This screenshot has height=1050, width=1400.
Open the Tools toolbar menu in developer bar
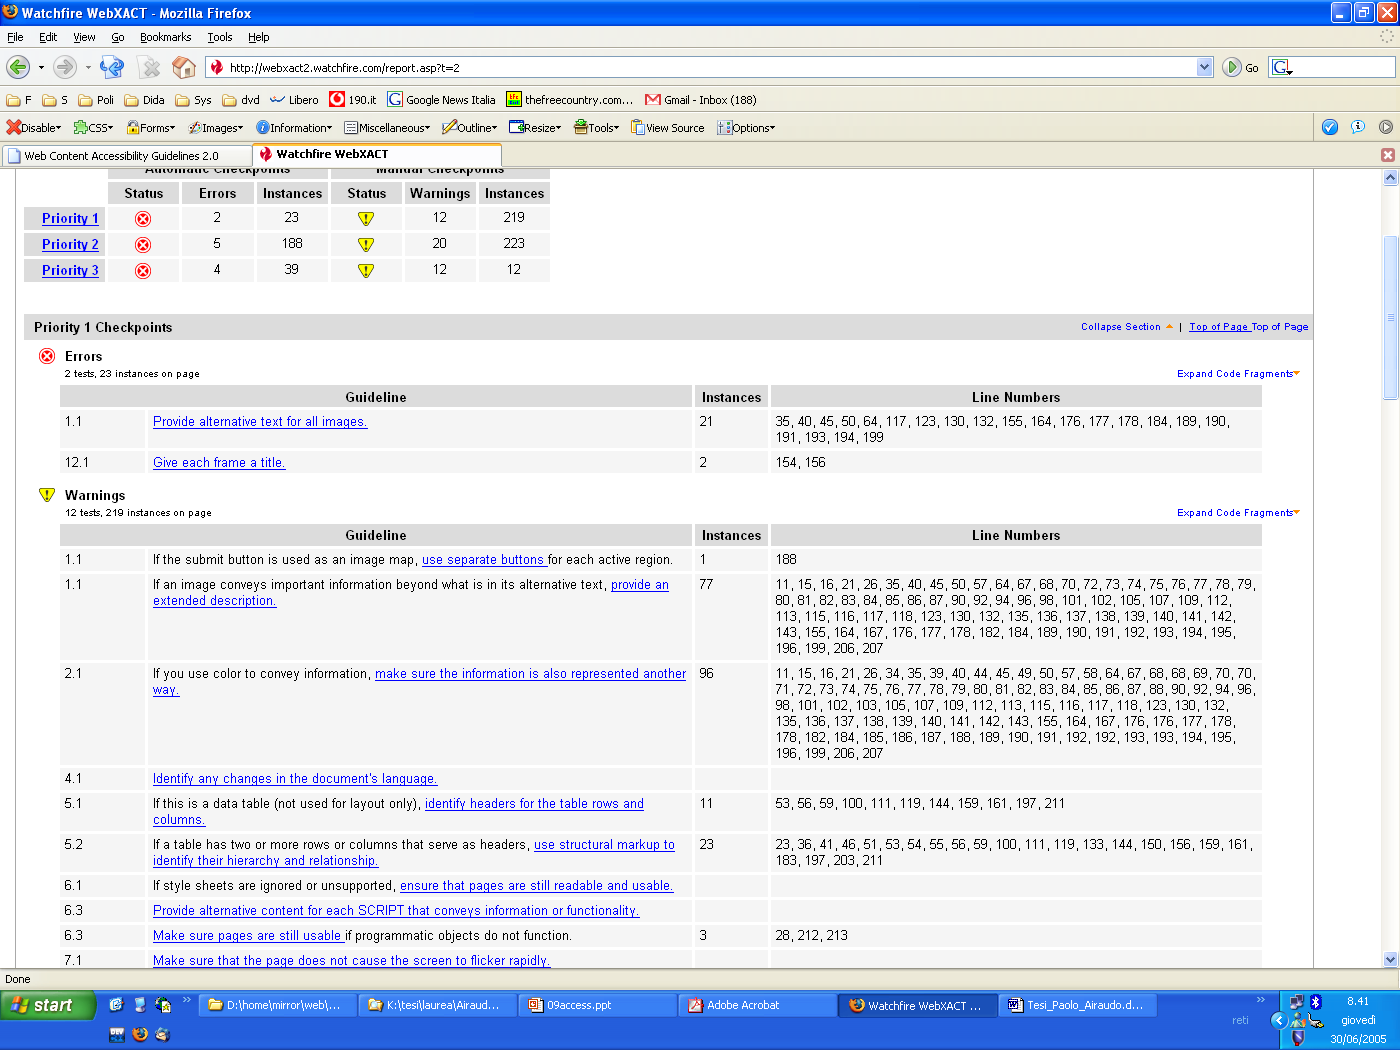(x=597, y=128)
